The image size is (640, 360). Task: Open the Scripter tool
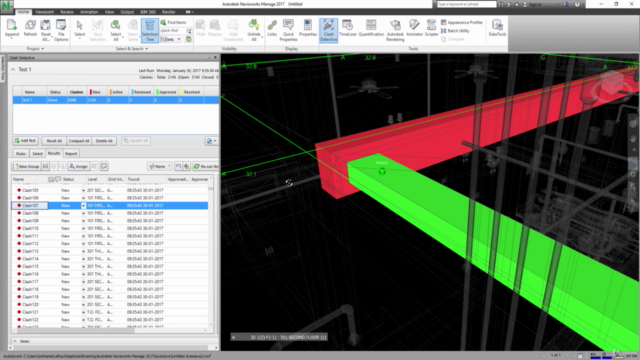point(431,29)
